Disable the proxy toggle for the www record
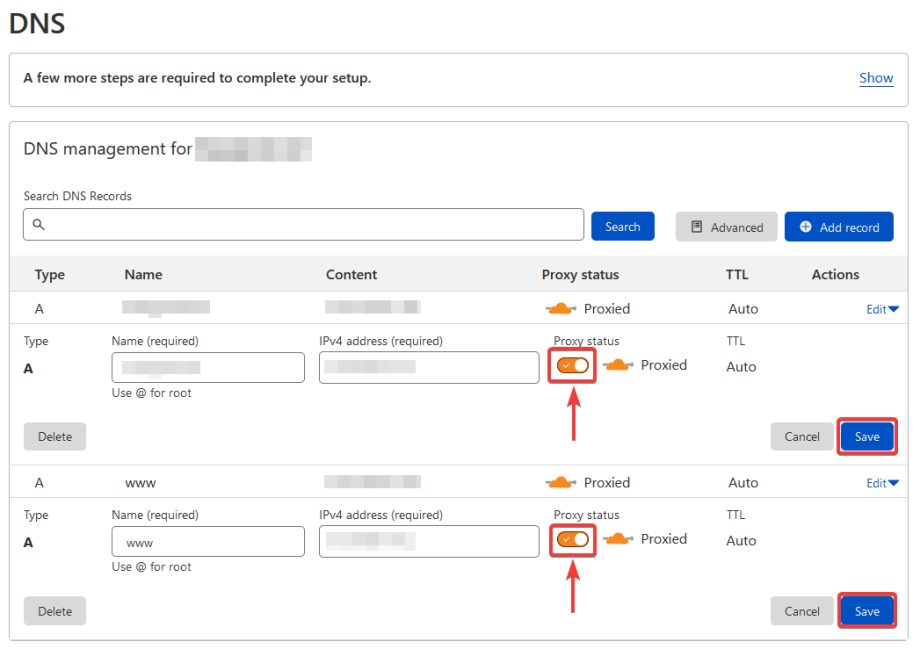 [x=572, y=539]
